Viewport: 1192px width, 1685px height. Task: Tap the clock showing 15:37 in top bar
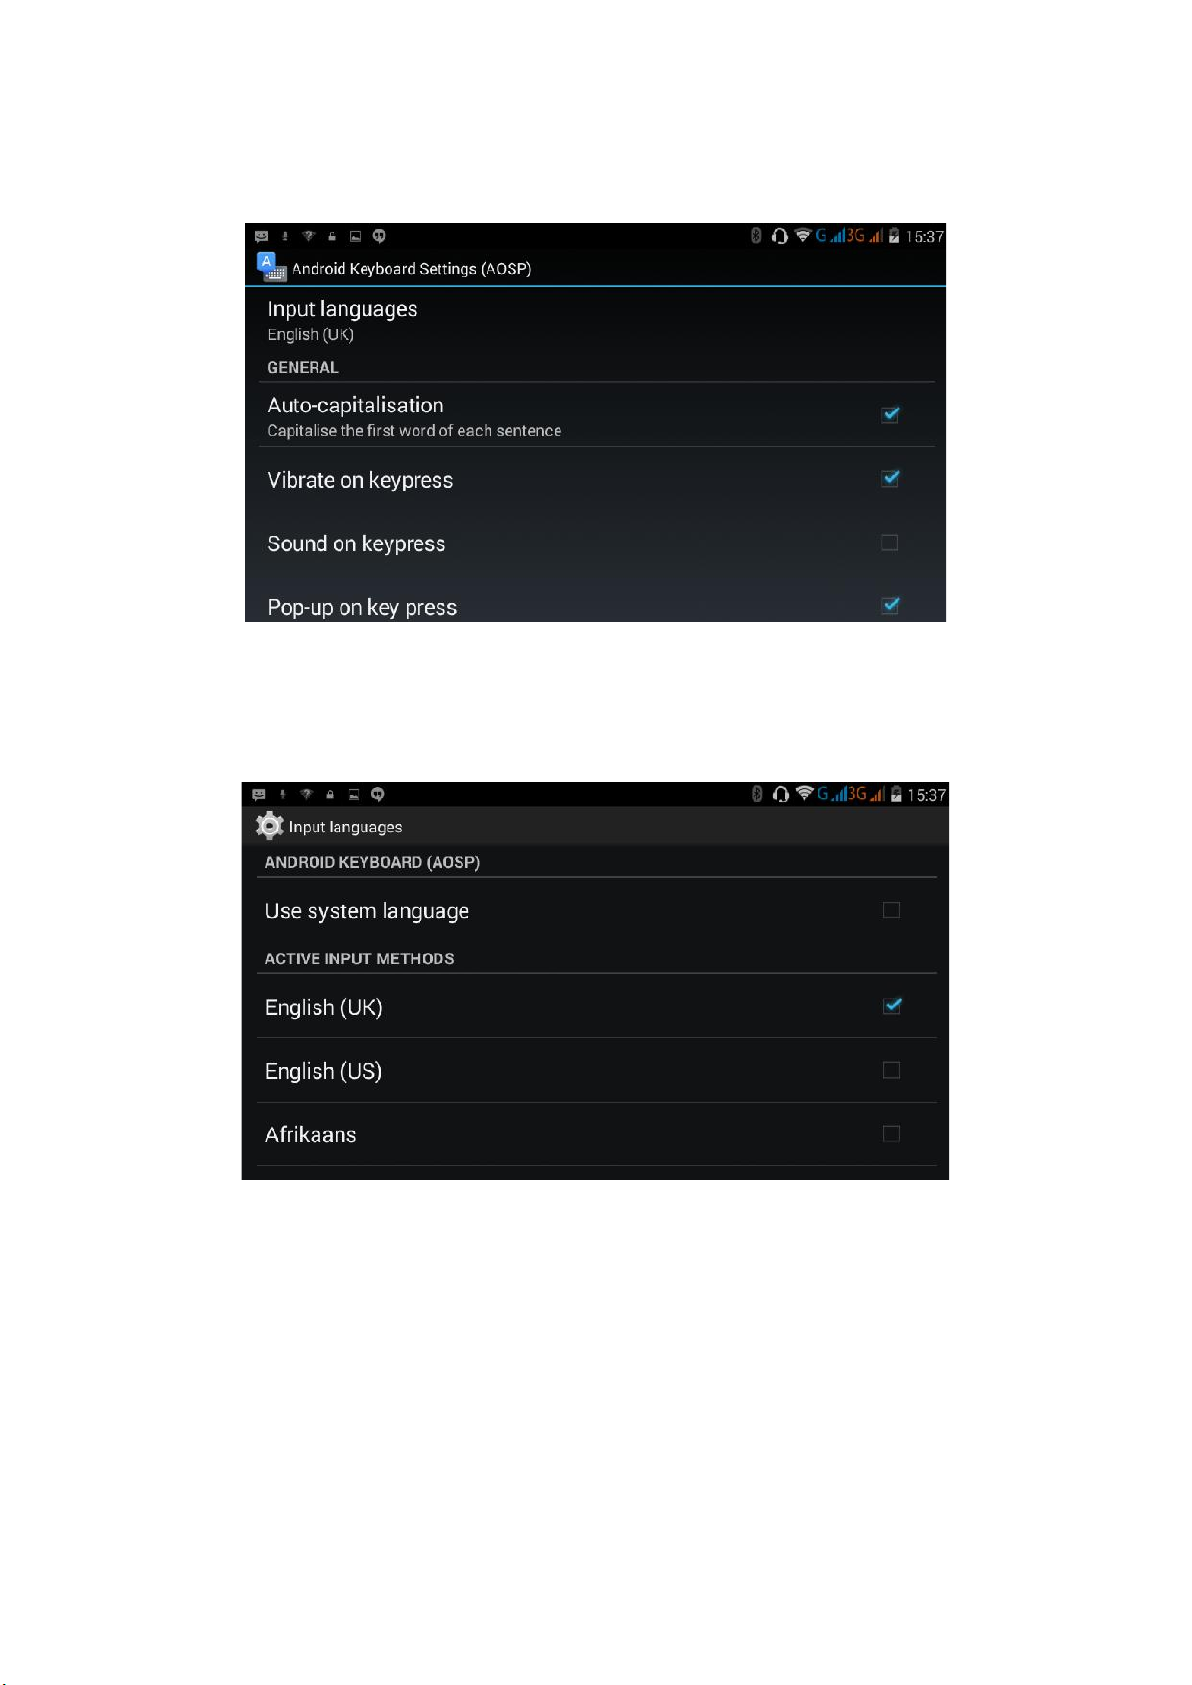(x=925, y=237)
